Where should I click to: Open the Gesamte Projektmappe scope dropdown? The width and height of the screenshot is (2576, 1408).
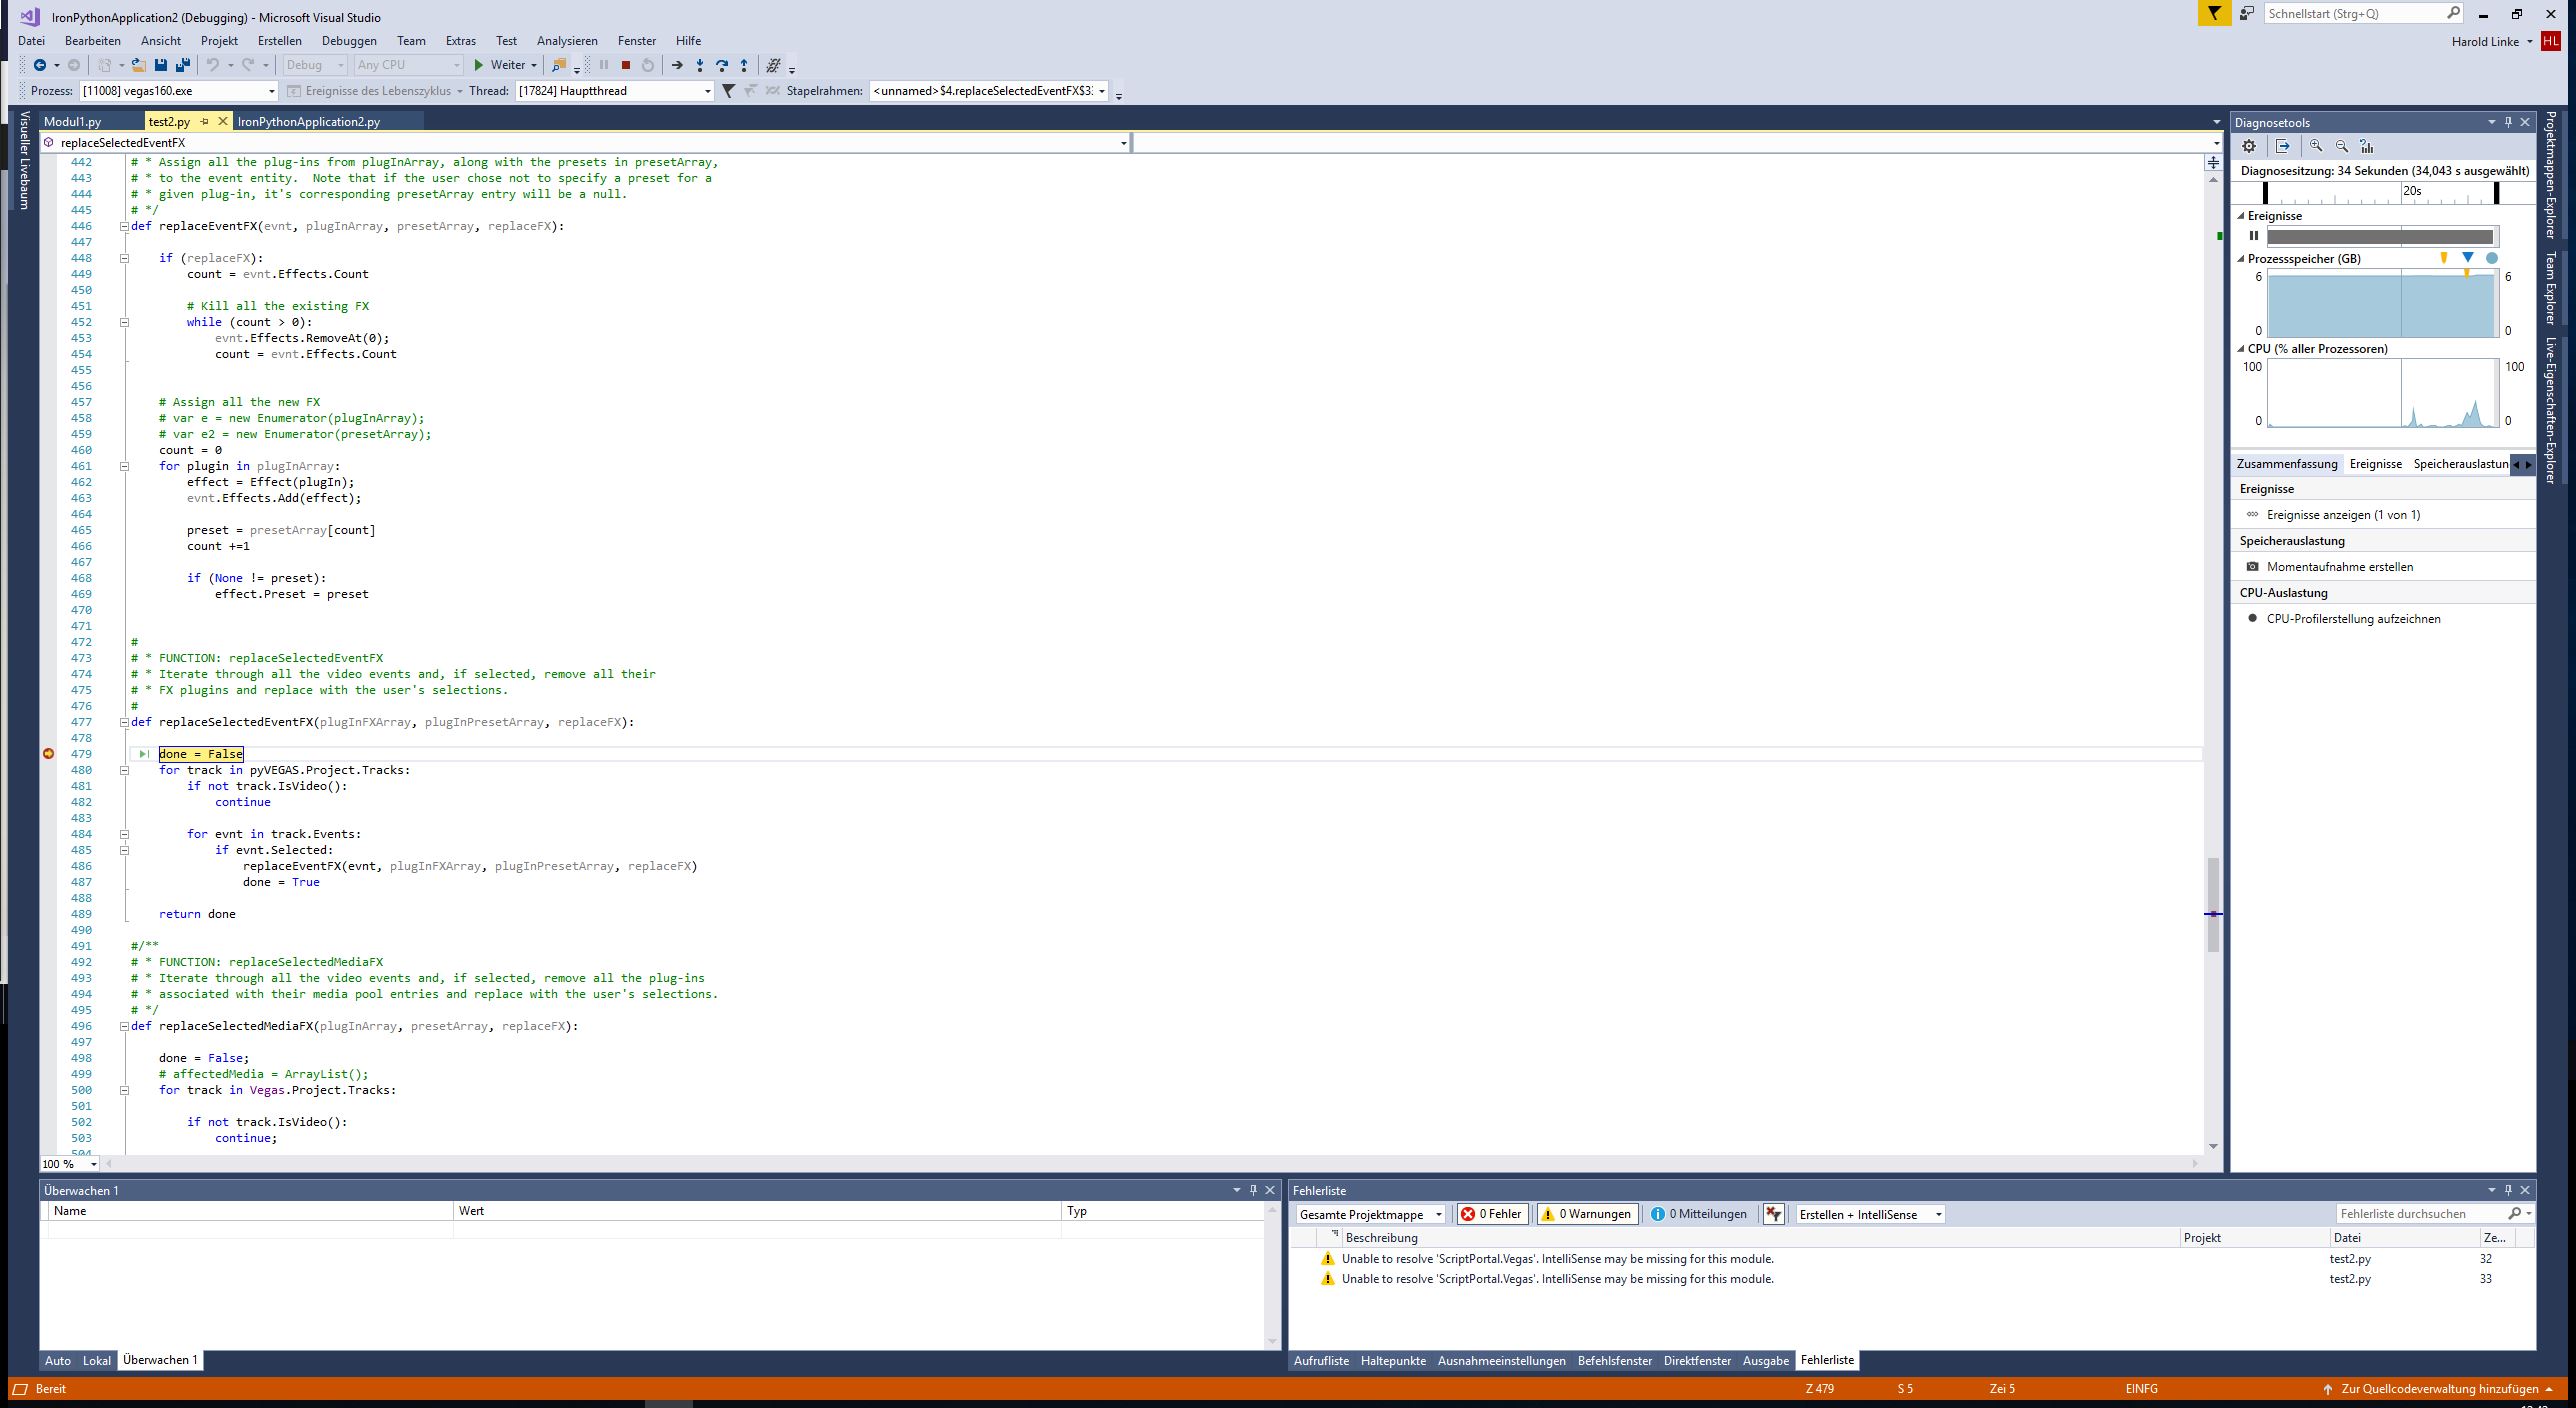click(x=1439, y=1214)
